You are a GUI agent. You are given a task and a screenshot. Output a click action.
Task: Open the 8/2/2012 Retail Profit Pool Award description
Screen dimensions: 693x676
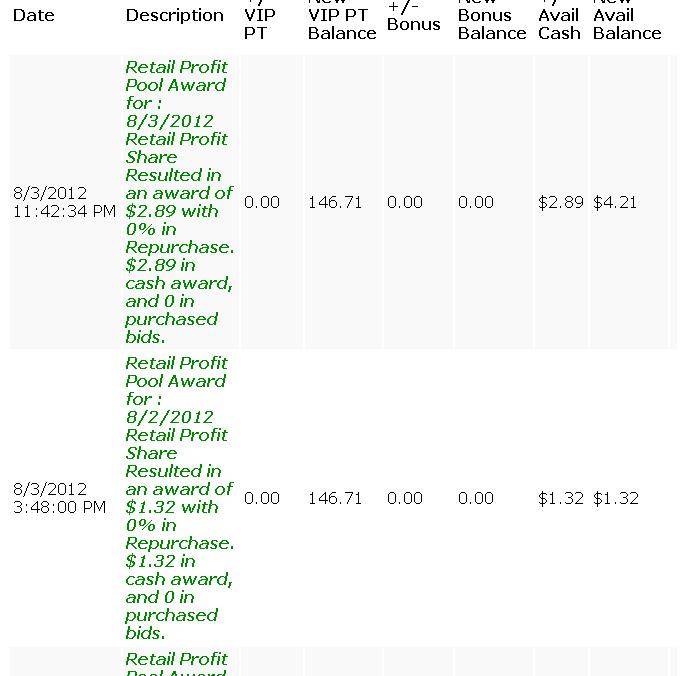pyautogui.click(x=179, y=498)
